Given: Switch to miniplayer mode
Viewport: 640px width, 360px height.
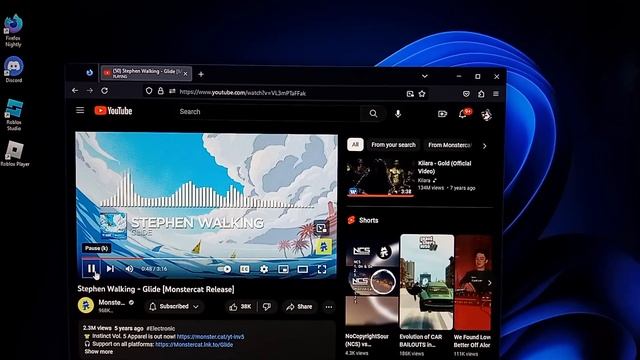Looking at the screenshot, I should 283,269.
